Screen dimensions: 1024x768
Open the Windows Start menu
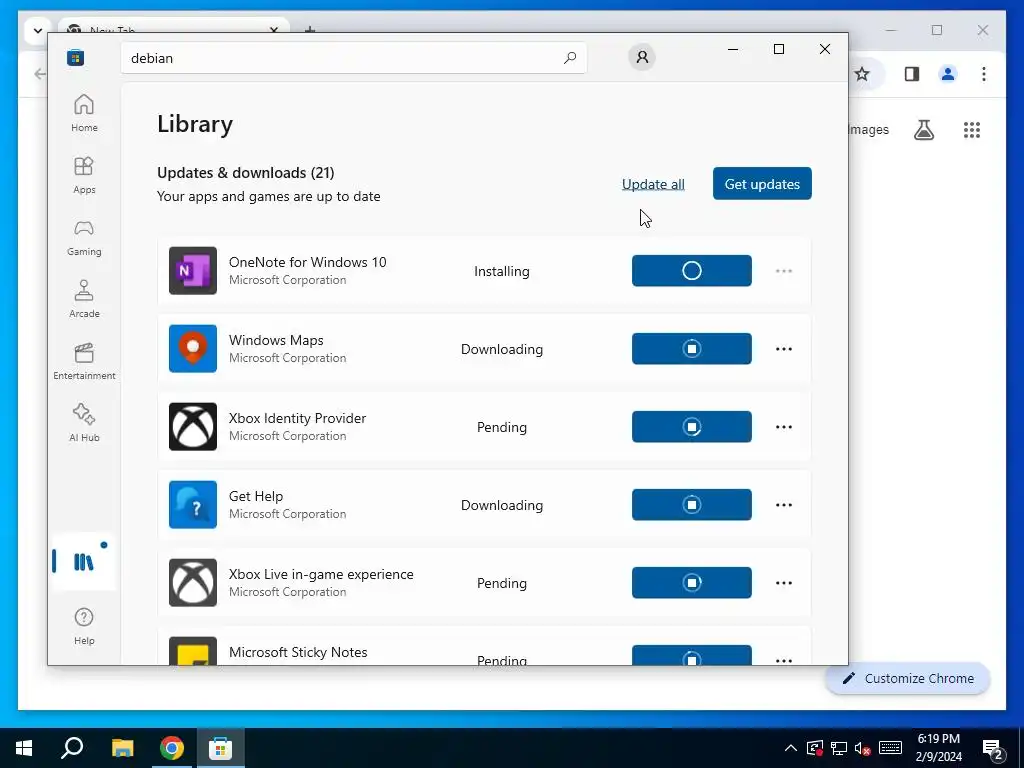point(24,748)
